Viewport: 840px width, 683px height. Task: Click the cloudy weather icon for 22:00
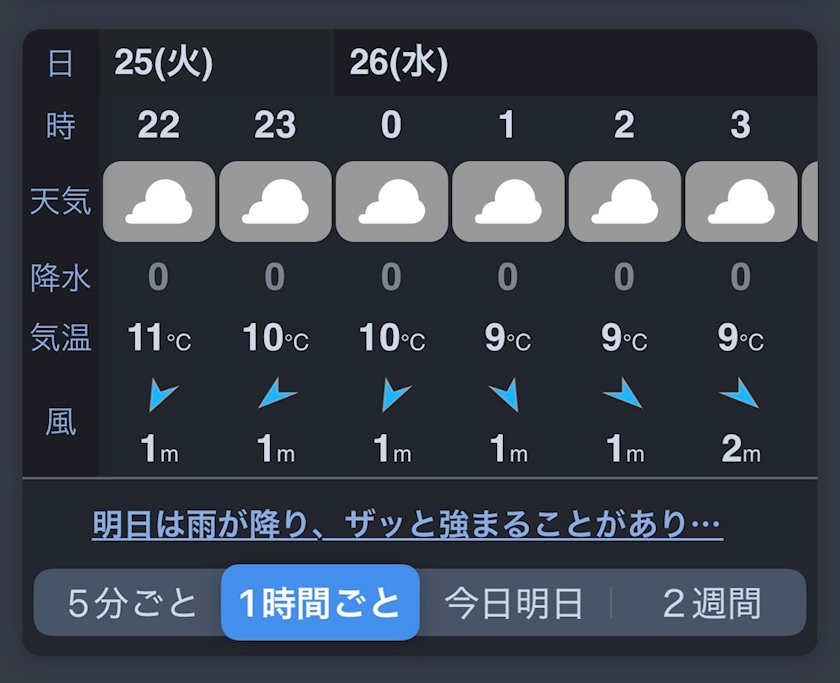[159, 202]
